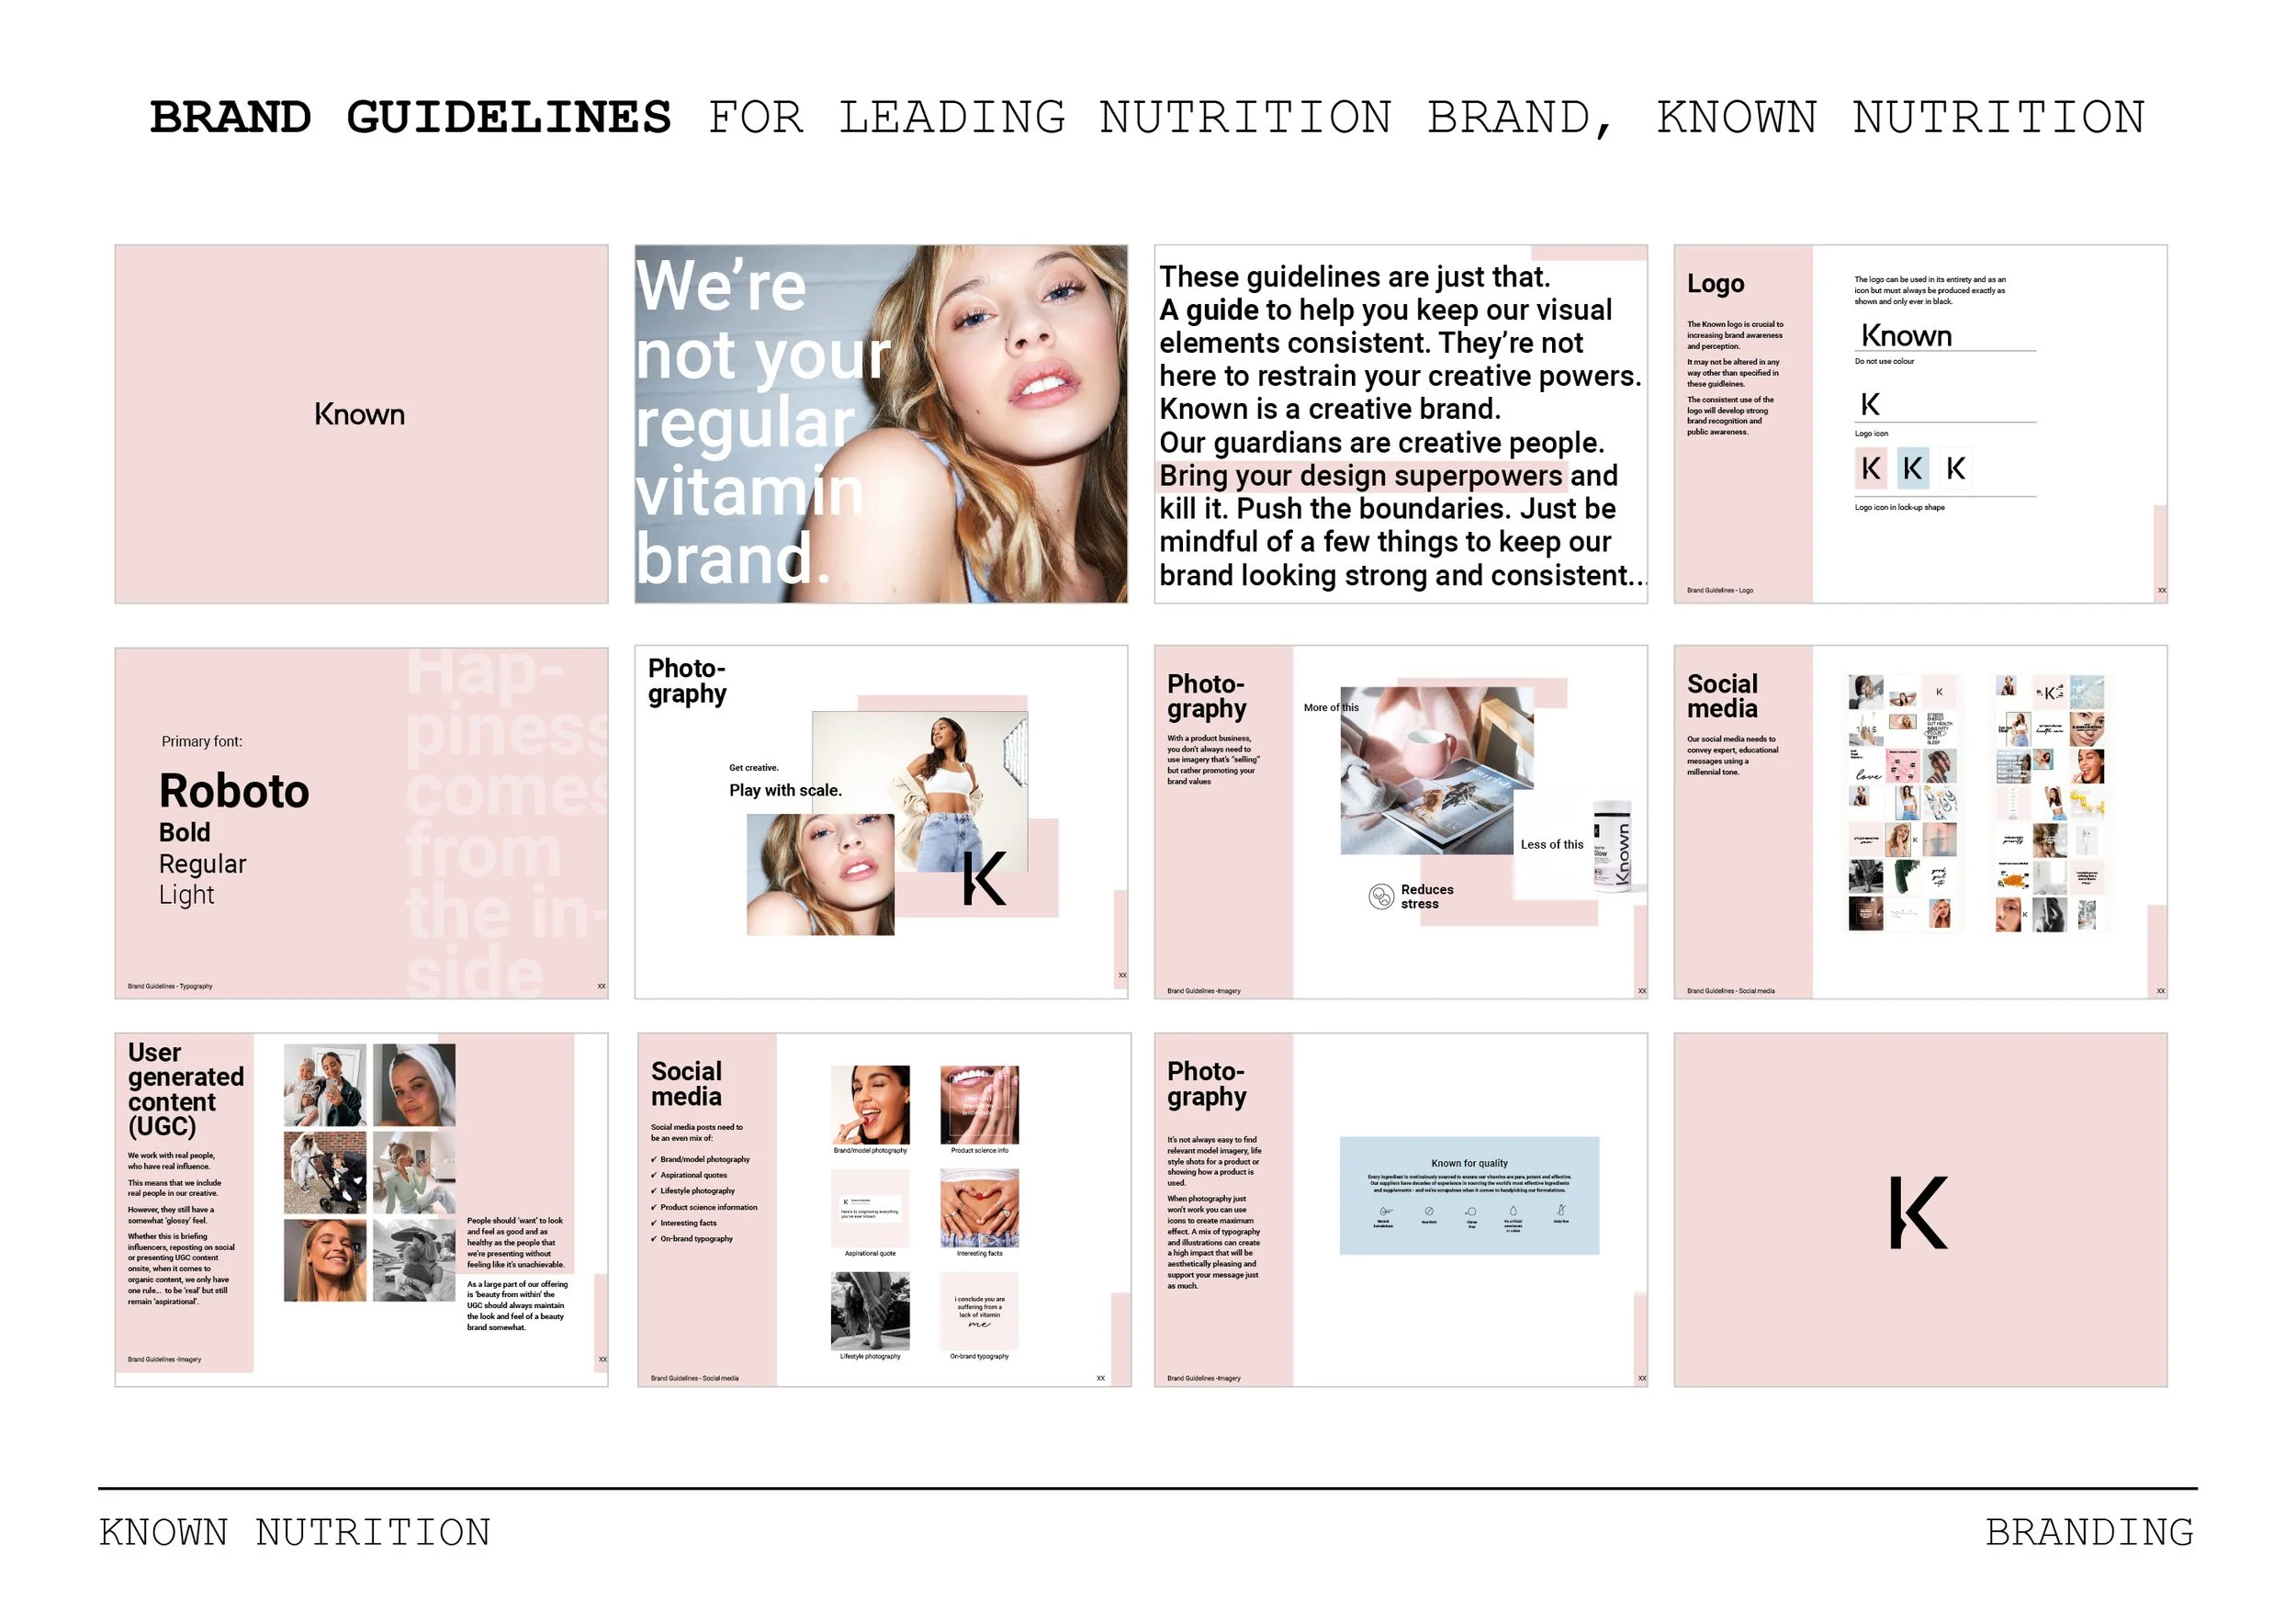This screenshot has width=2296, height=1624.
Task: Click the STRESS ENERGY GUT HEALTH list tile
Action: click(x=1938, y=728)
